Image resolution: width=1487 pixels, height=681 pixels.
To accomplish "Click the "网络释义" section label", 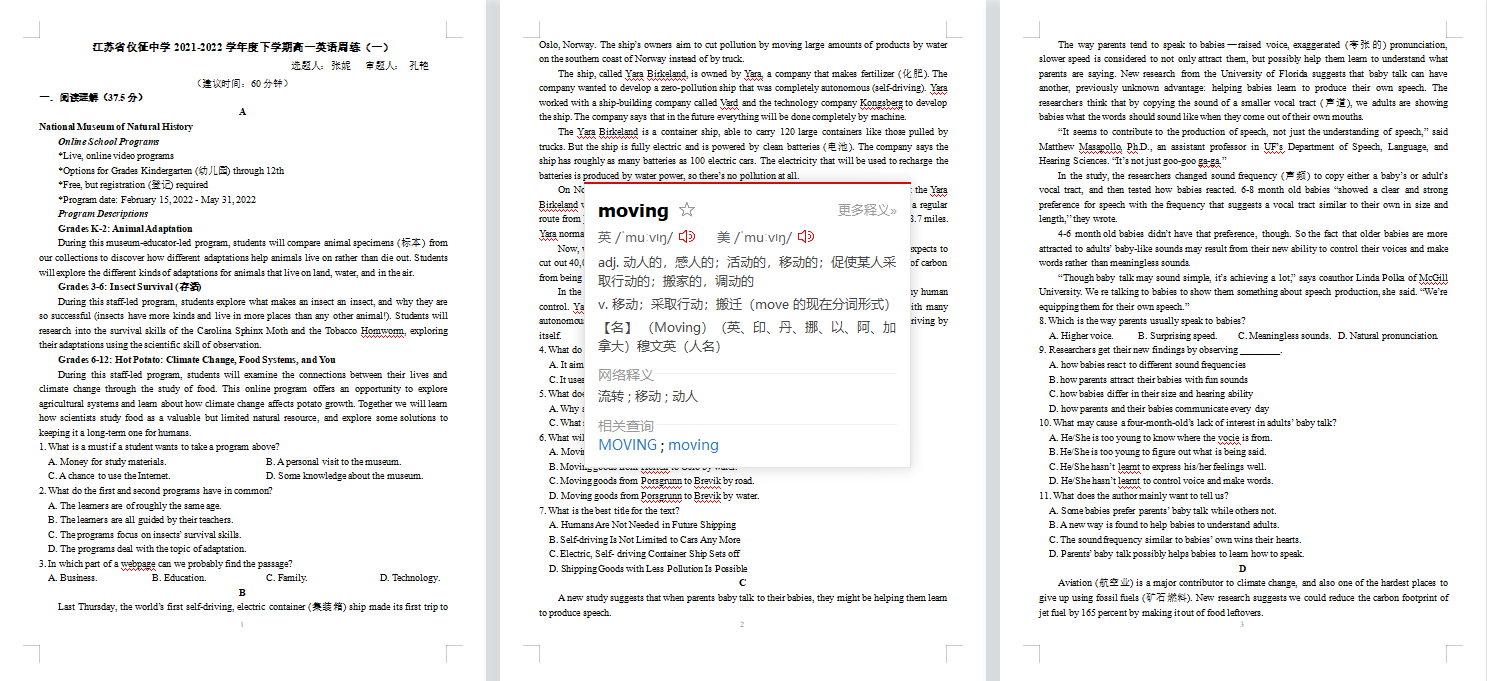I will (x=626, y=374).
